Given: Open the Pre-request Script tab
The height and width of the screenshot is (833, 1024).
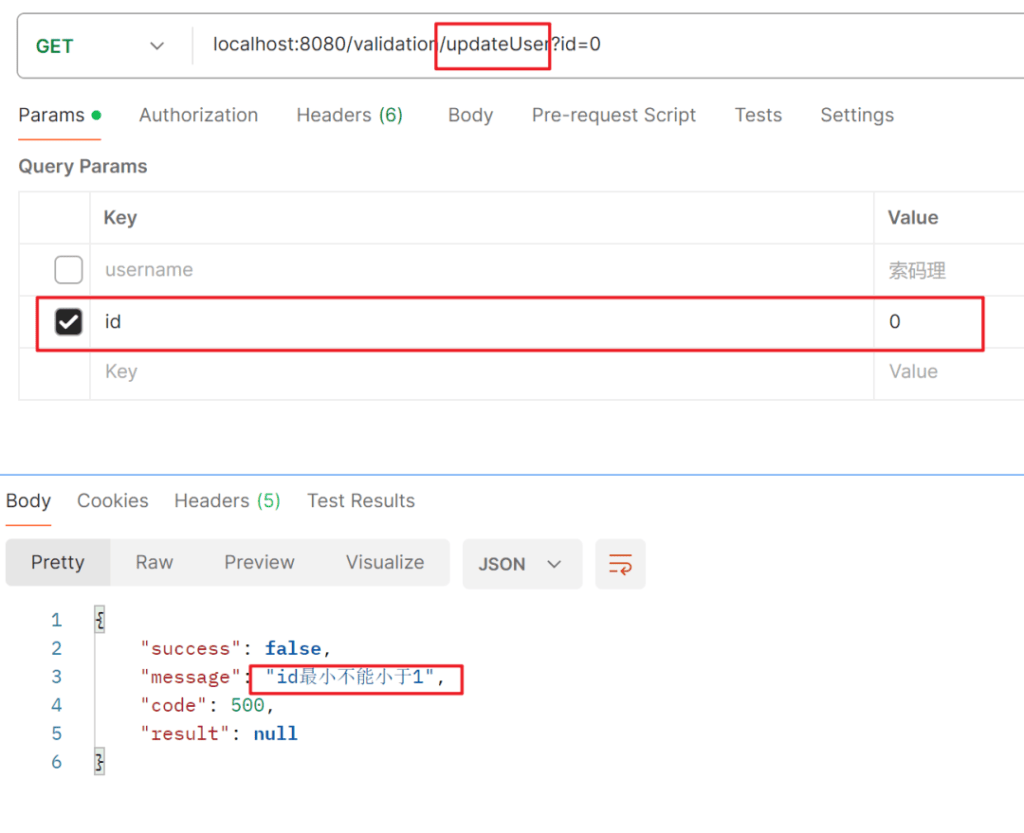Looking at the screenshot, I should (x=613, y=115).
